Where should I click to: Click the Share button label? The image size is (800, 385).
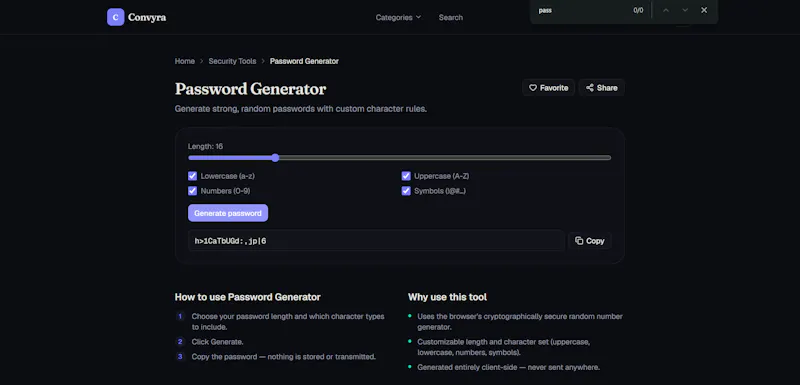pyautogui.click(x=607, y=88)
